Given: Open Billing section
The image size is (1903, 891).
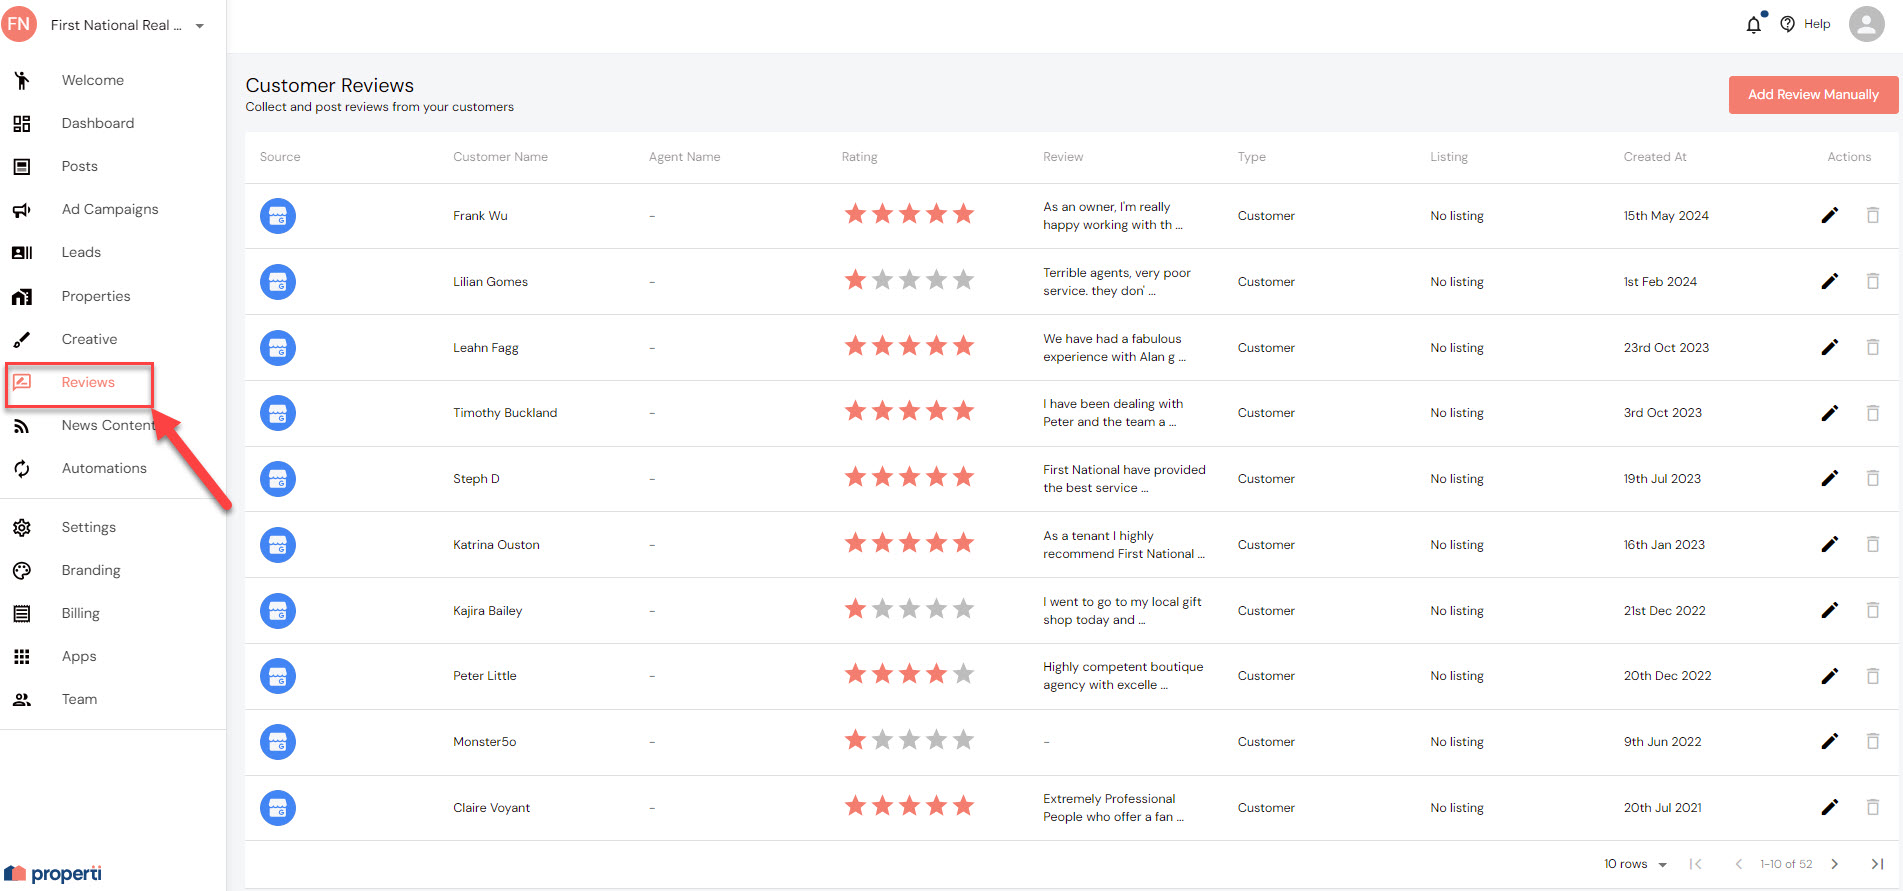Looking at the screenshot, I should click(x=80, y=613).
